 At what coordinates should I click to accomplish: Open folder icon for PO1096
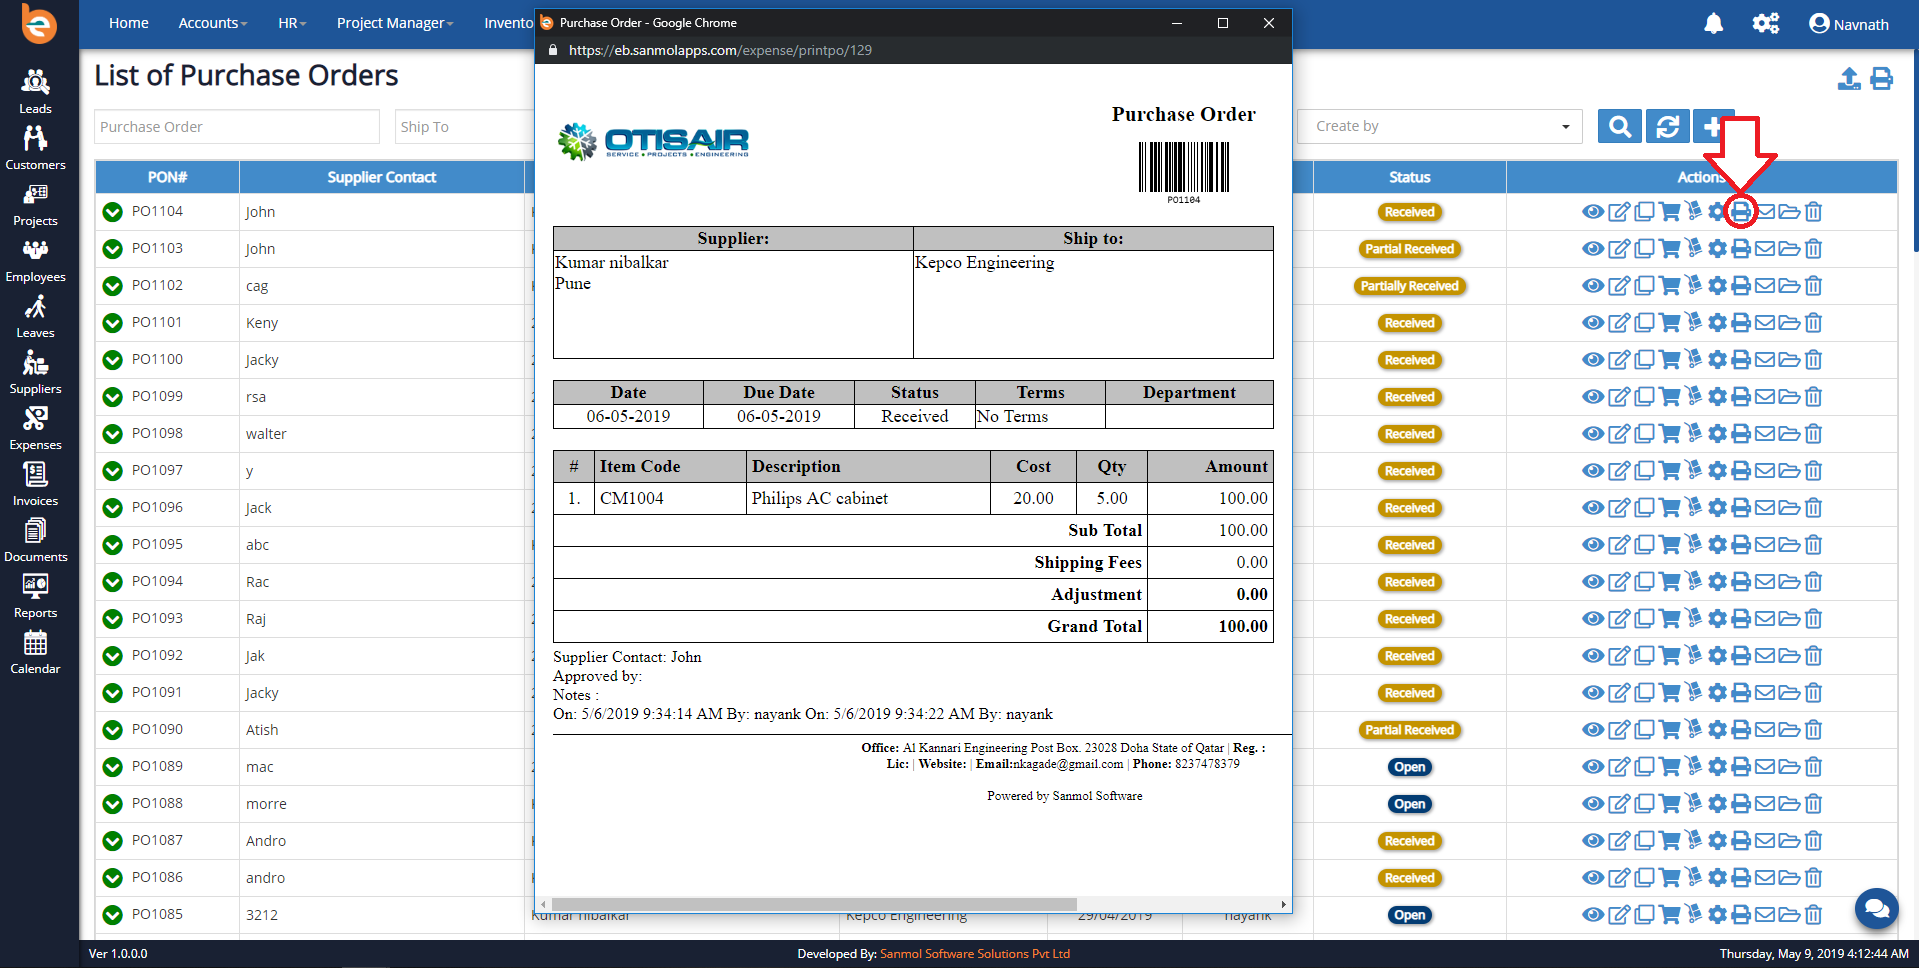point(1789,508)
